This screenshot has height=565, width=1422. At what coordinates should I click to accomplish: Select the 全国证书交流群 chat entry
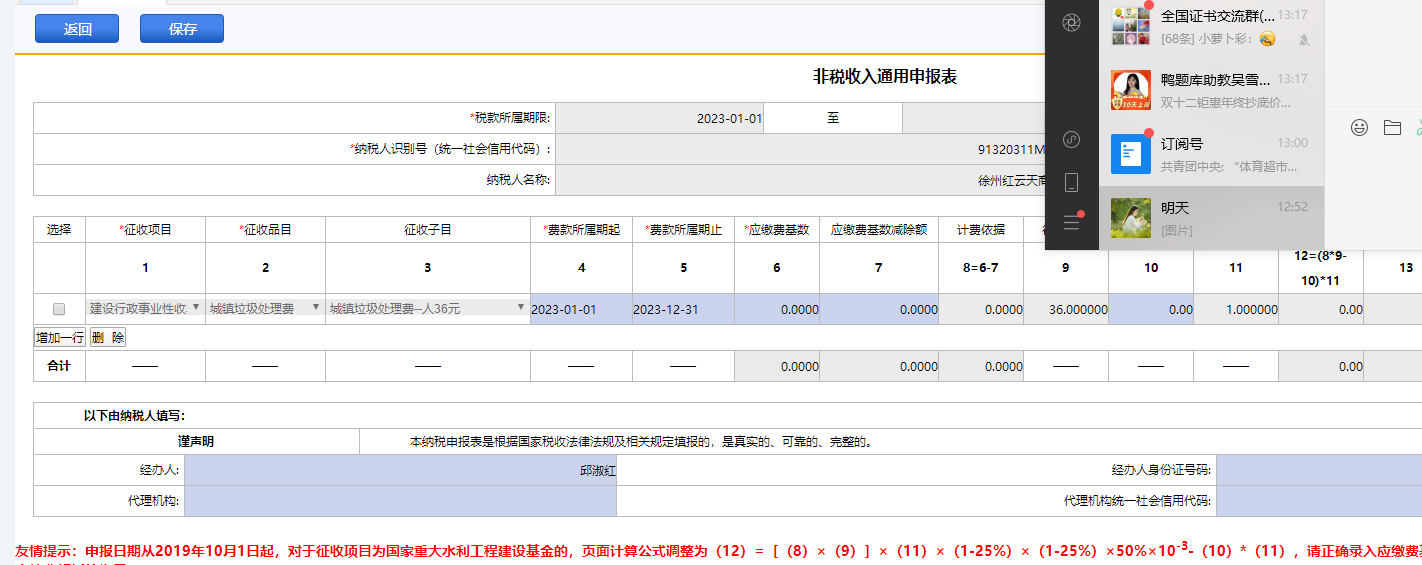click(1211, 27)
